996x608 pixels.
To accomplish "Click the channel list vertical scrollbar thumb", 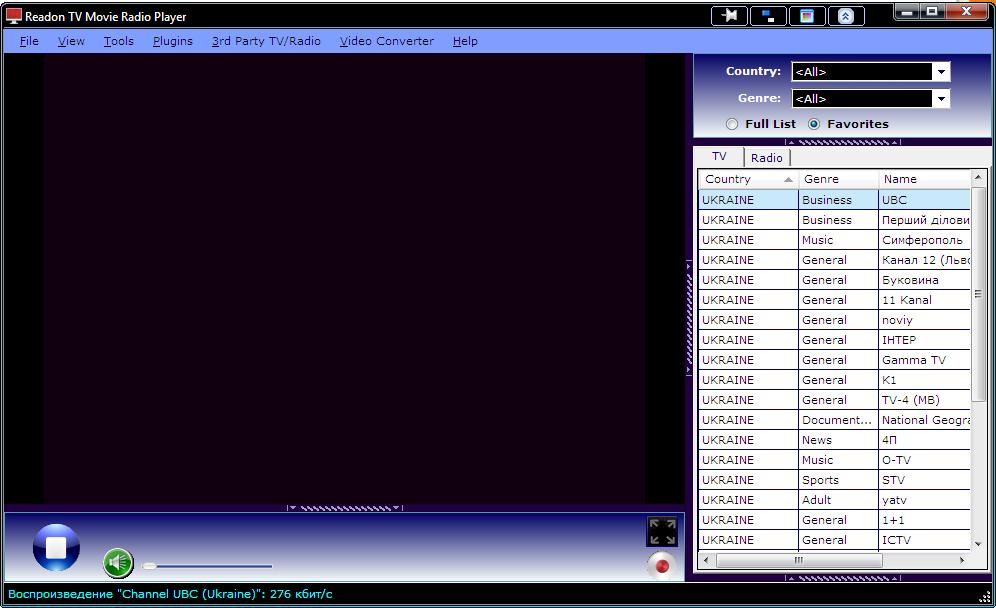I will pyautogui.click(x=978, y=294).
